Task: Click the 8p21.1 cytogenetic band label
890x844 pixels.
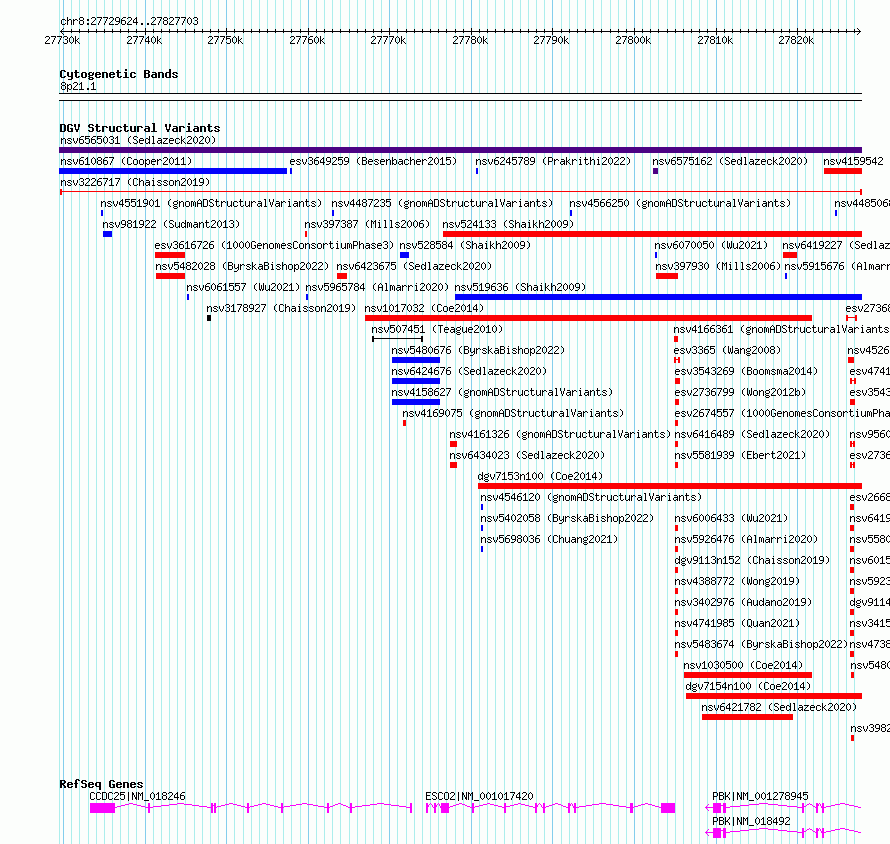Action: 78,86
